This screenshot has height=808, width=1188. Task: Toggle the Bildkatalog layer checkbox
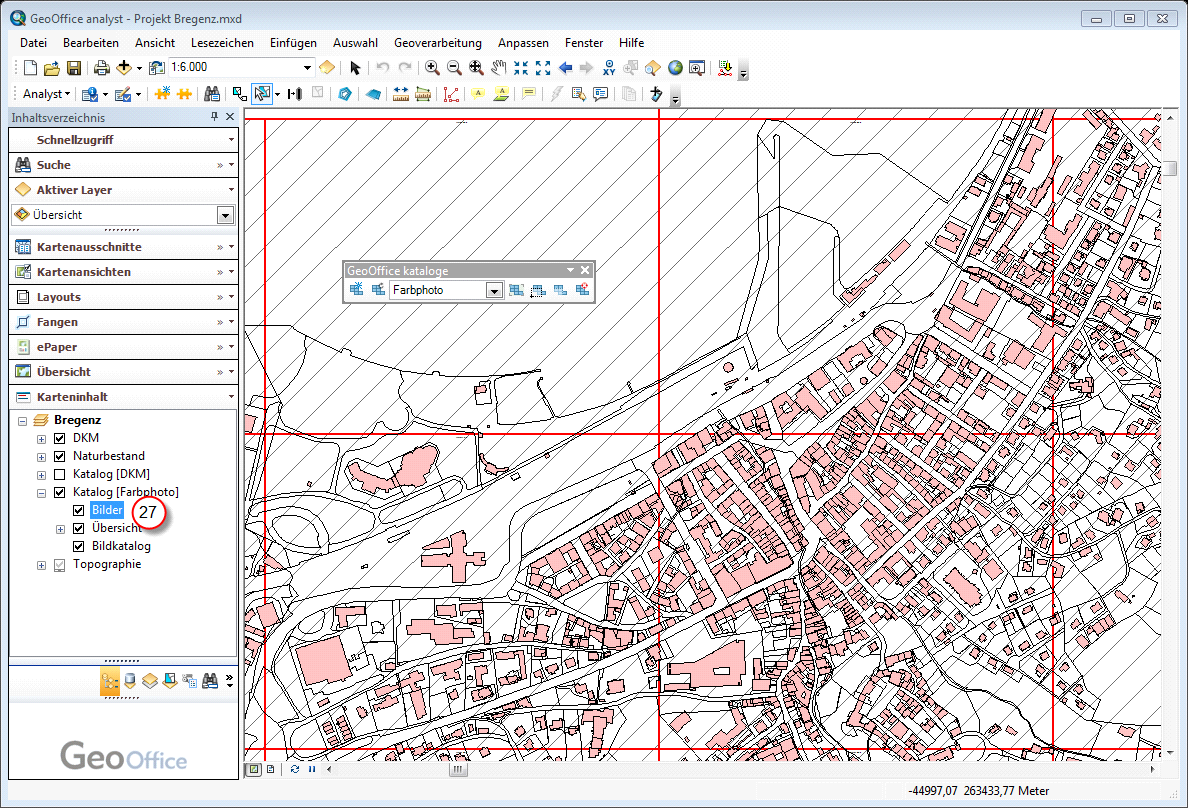click(78, 547)
